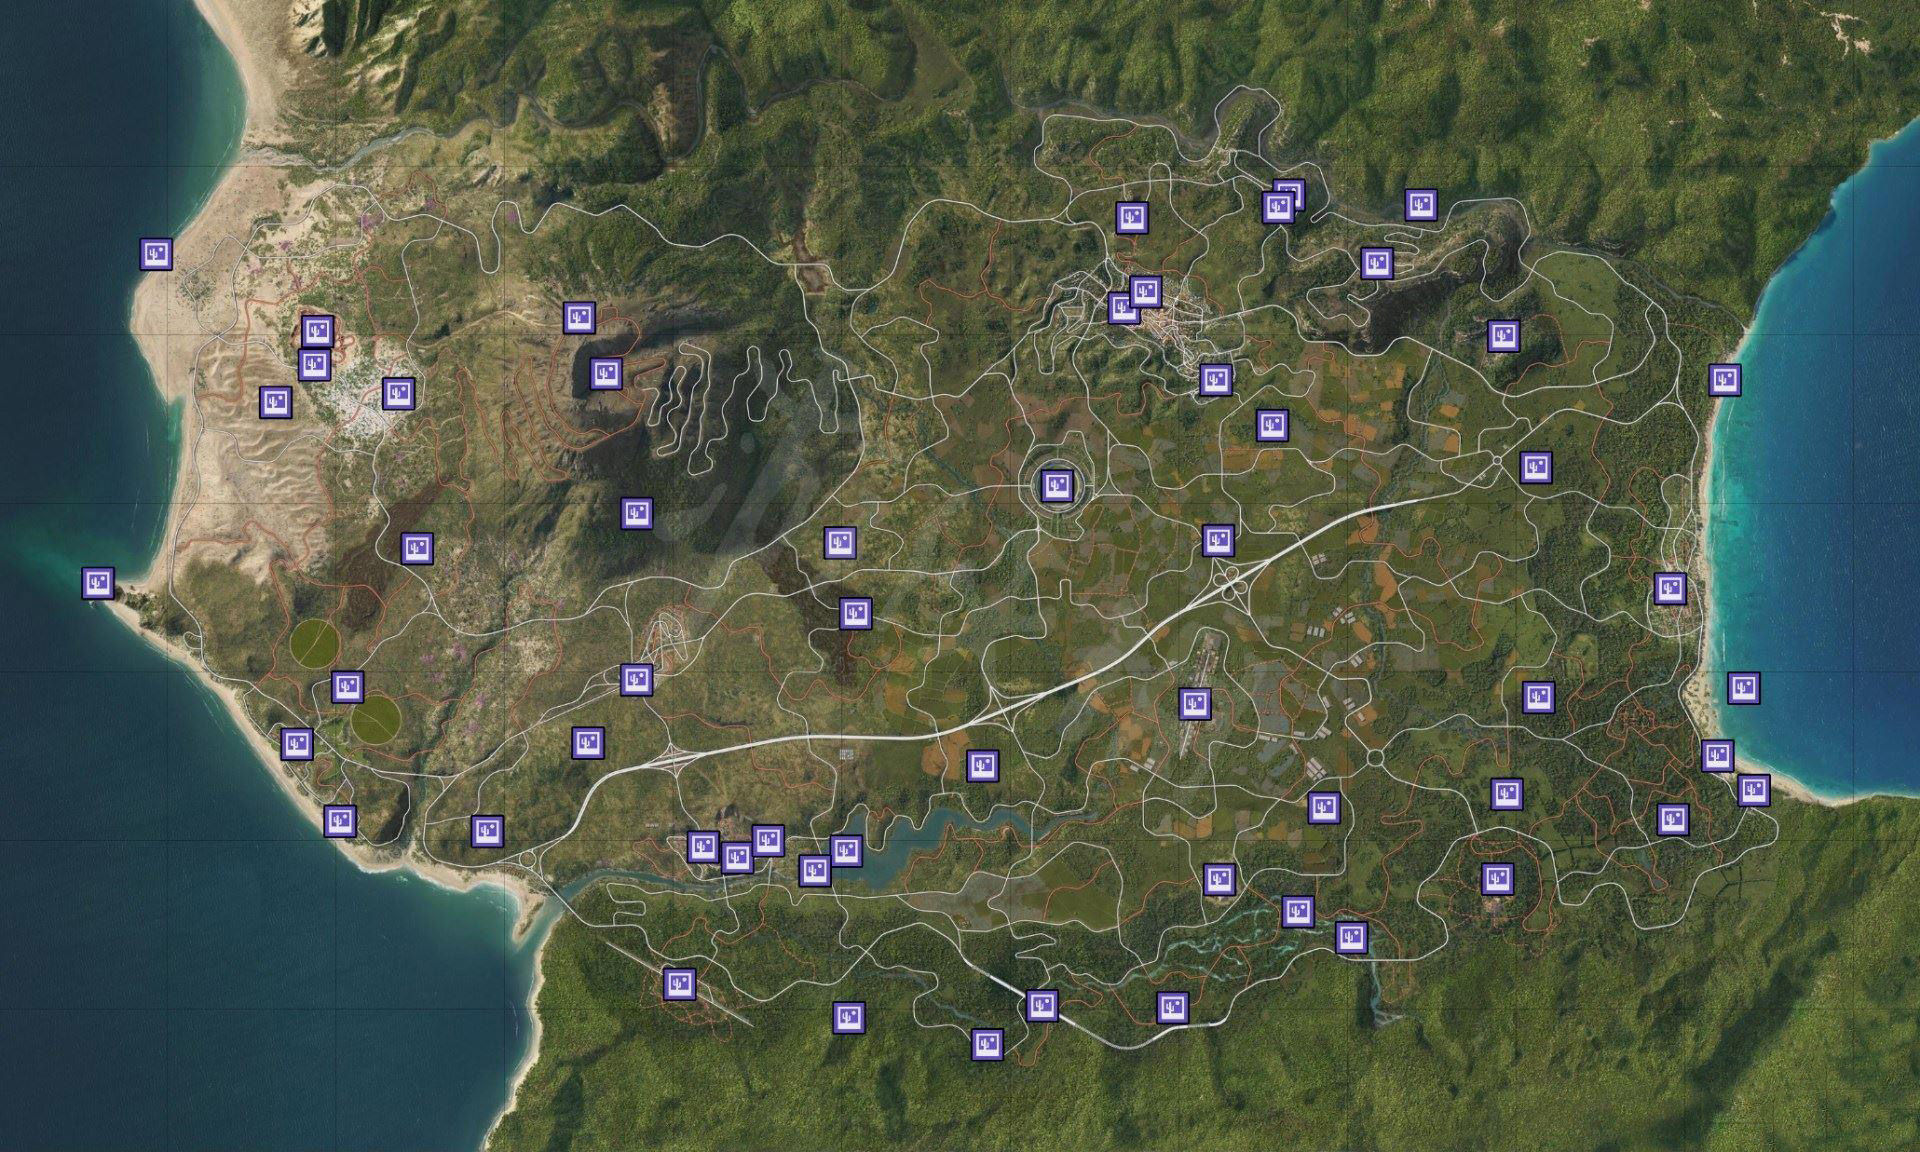The width and height of the screenshot is (1920, 1152).
Task: Open the southernmost photo marker on the map
Action: point(988,1044)
